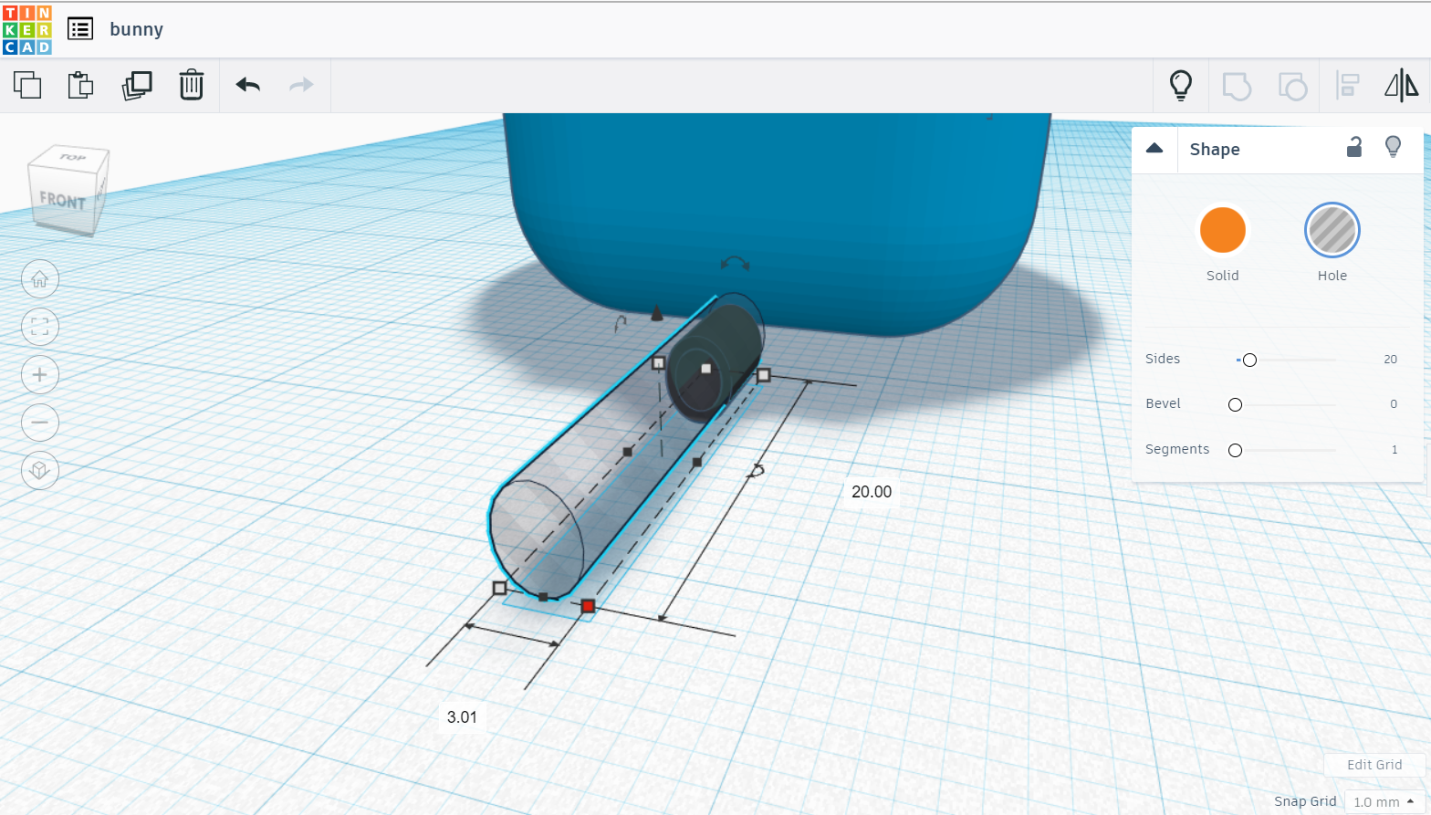Viewport: 1431px width, 815px height.
Task: Adjust the Sides slider handle
Action: click(x=1249, y=360)
